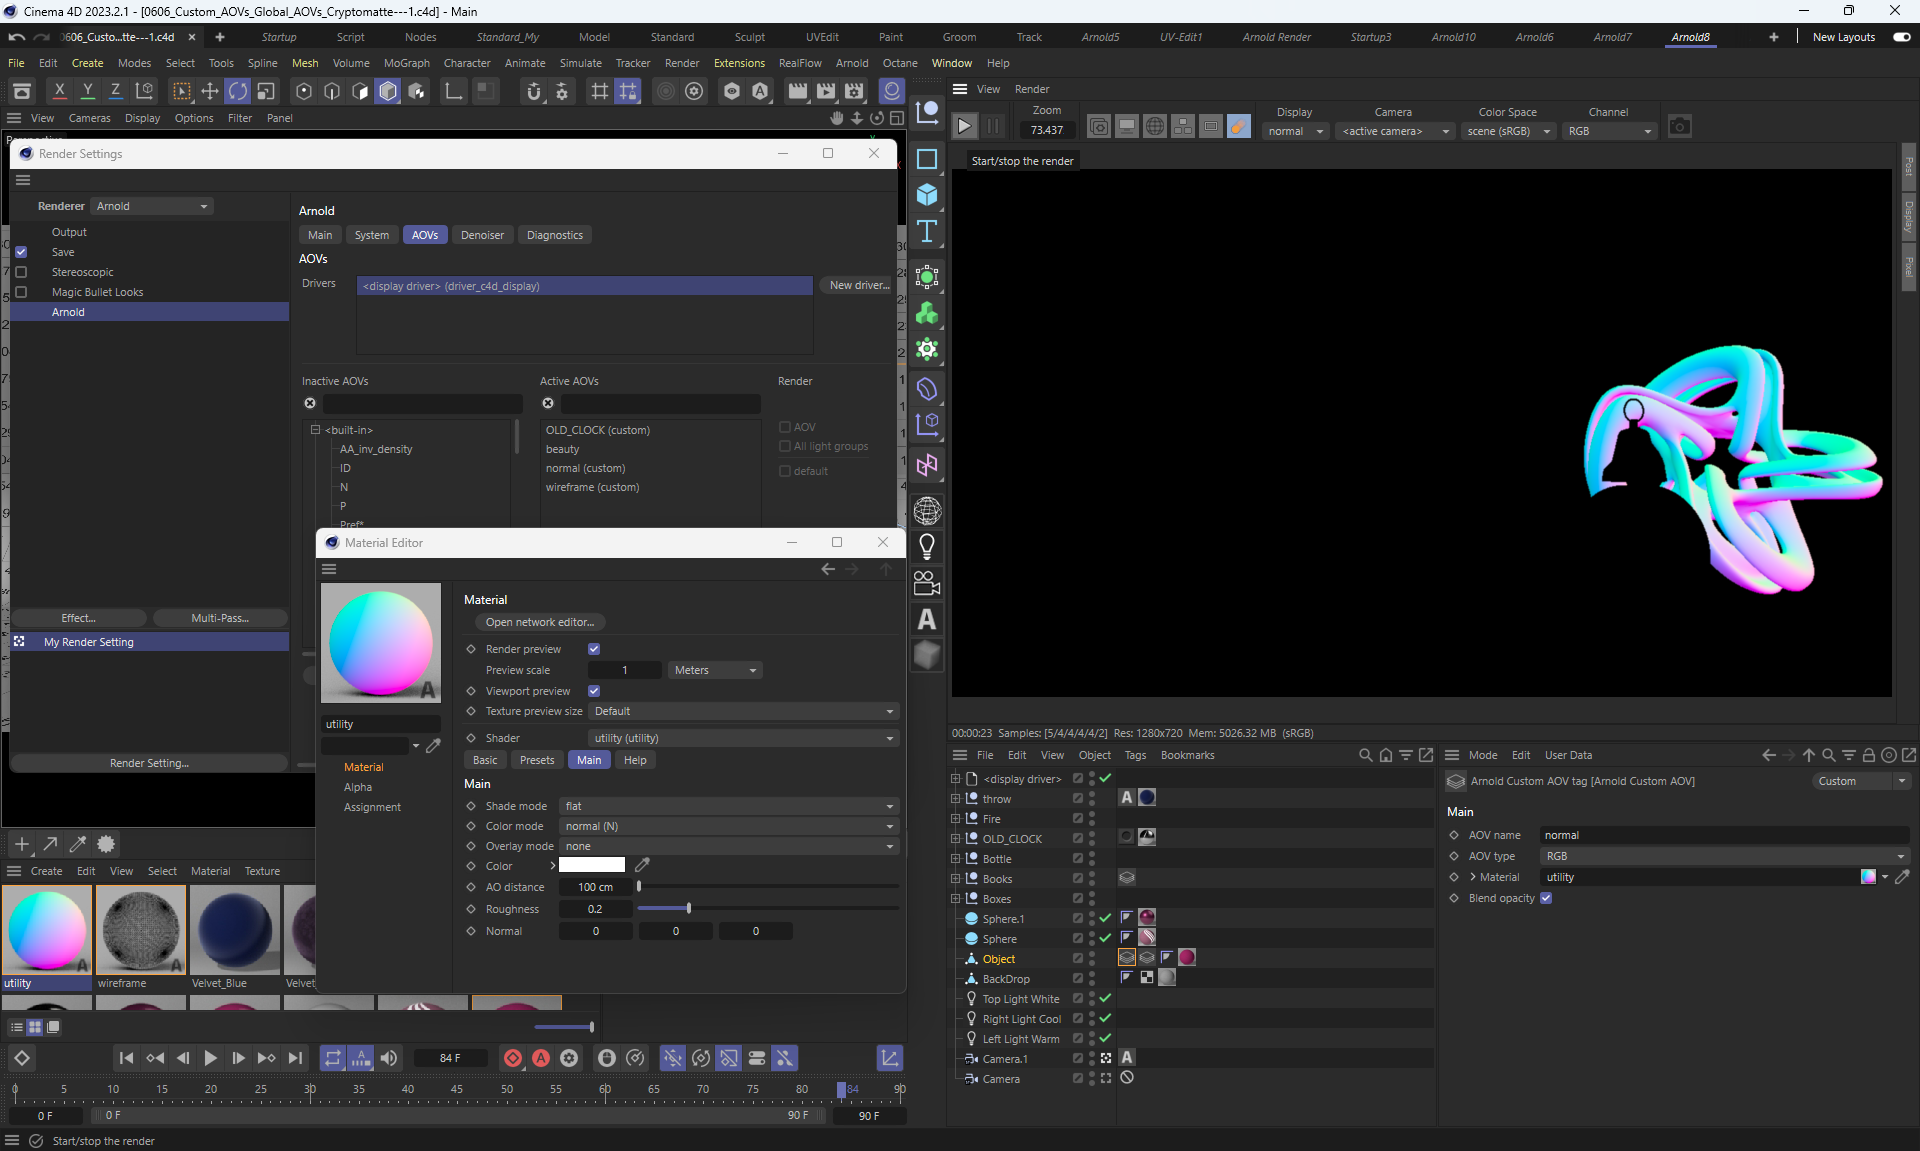Toggle the Blend opacity checkbox
The height and width of the screenshot is (1151, 1920).
click(x=1546, y=898)
